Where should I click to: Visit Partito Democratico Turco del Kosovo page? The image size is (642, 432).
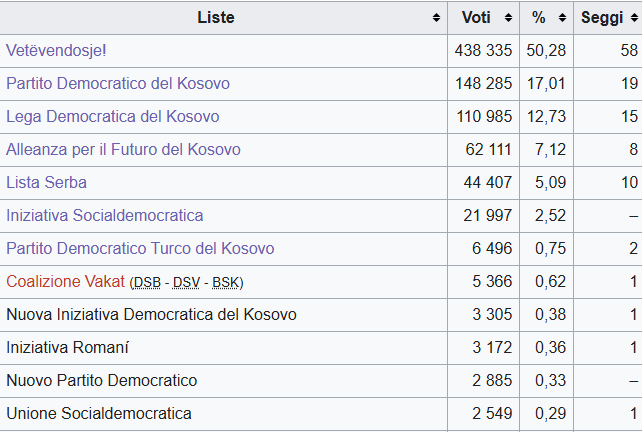coord(140,248)
